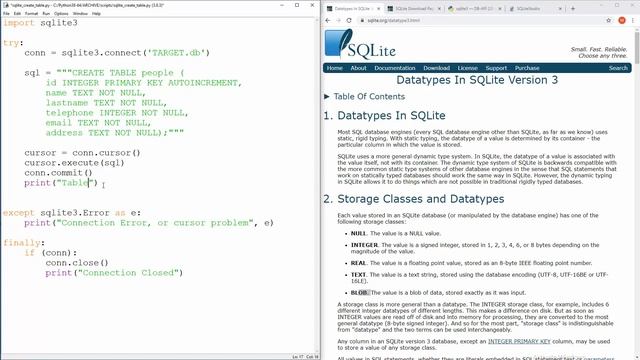Click print("Connection Closed") line
Image resolution: width=640 pixels, height=360 pixels.
pos(114,273)
